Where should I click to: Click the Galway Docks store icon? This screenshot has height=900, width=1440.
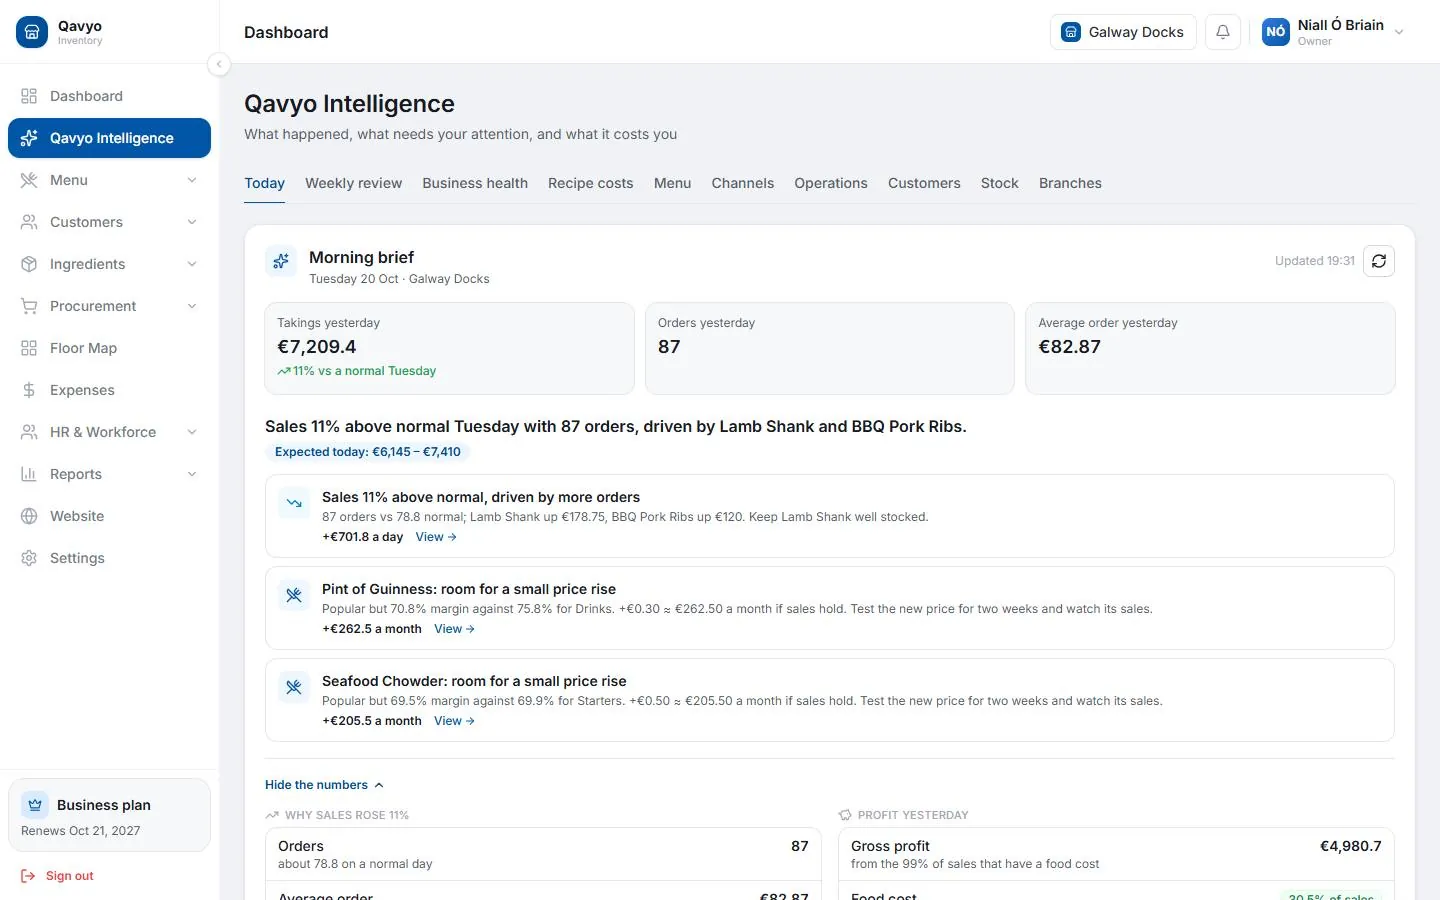(1071, 32)
